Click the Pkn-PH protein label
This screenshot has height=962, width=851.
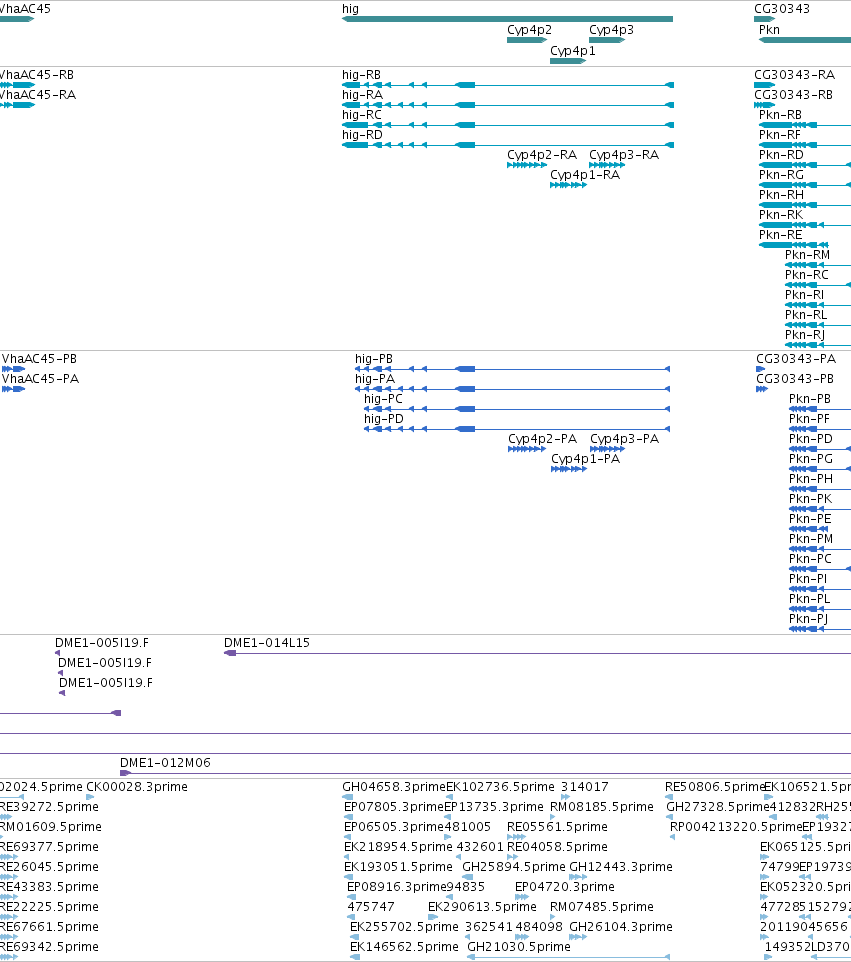click(811, 479)
